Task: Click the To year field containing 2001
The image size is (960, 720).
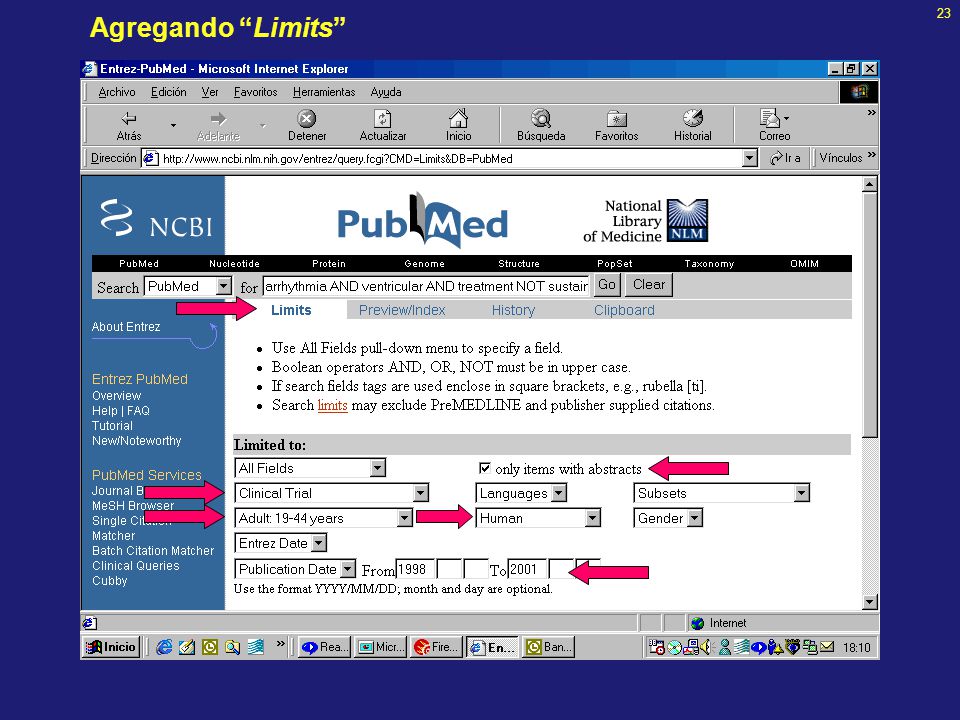Action: [x=527, y=569]
